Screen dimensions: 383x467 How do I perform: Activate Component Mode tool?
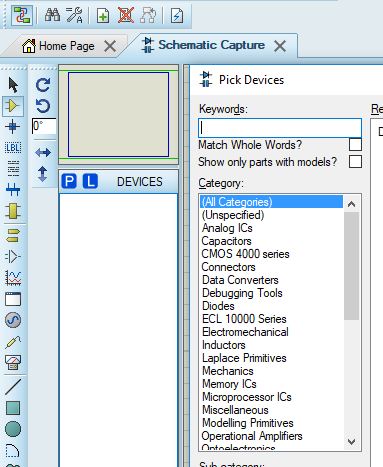(x=13, y=106)
